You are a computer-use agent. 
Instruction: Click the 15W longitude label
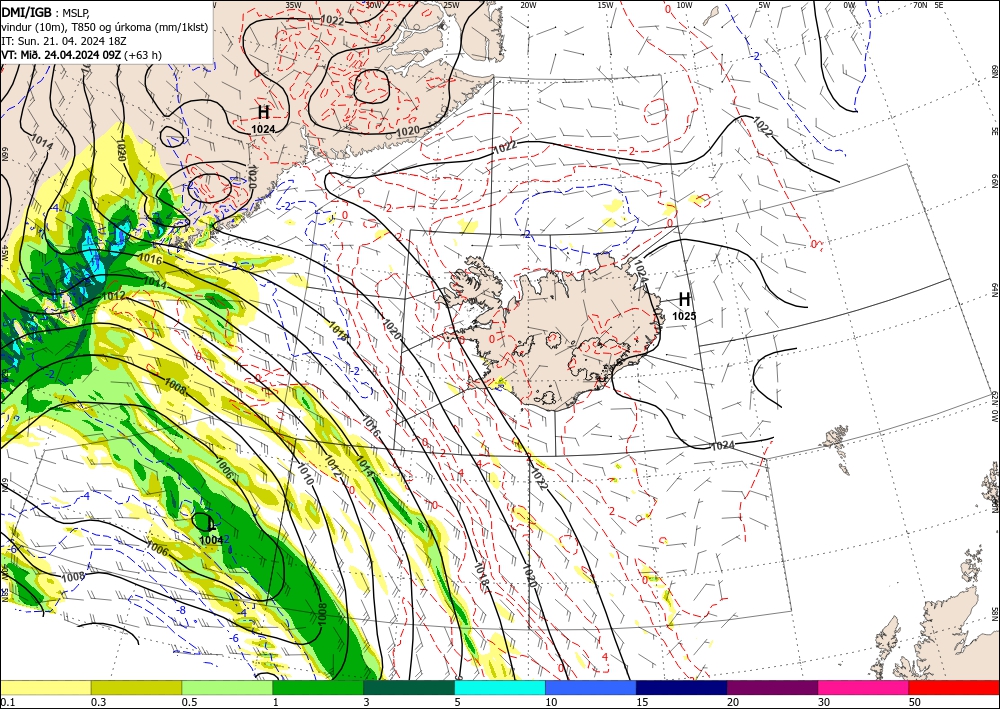606,5
